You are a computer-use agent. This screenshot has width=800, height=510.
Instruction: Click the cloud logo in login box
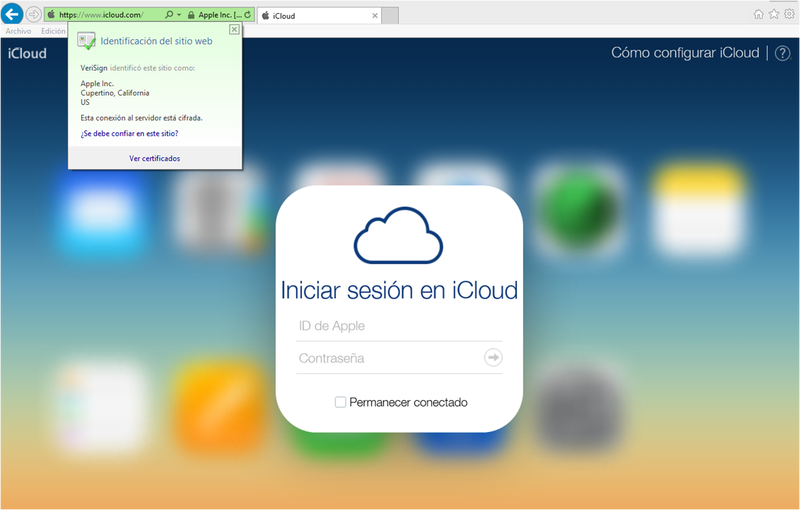(x=398, y=235)
